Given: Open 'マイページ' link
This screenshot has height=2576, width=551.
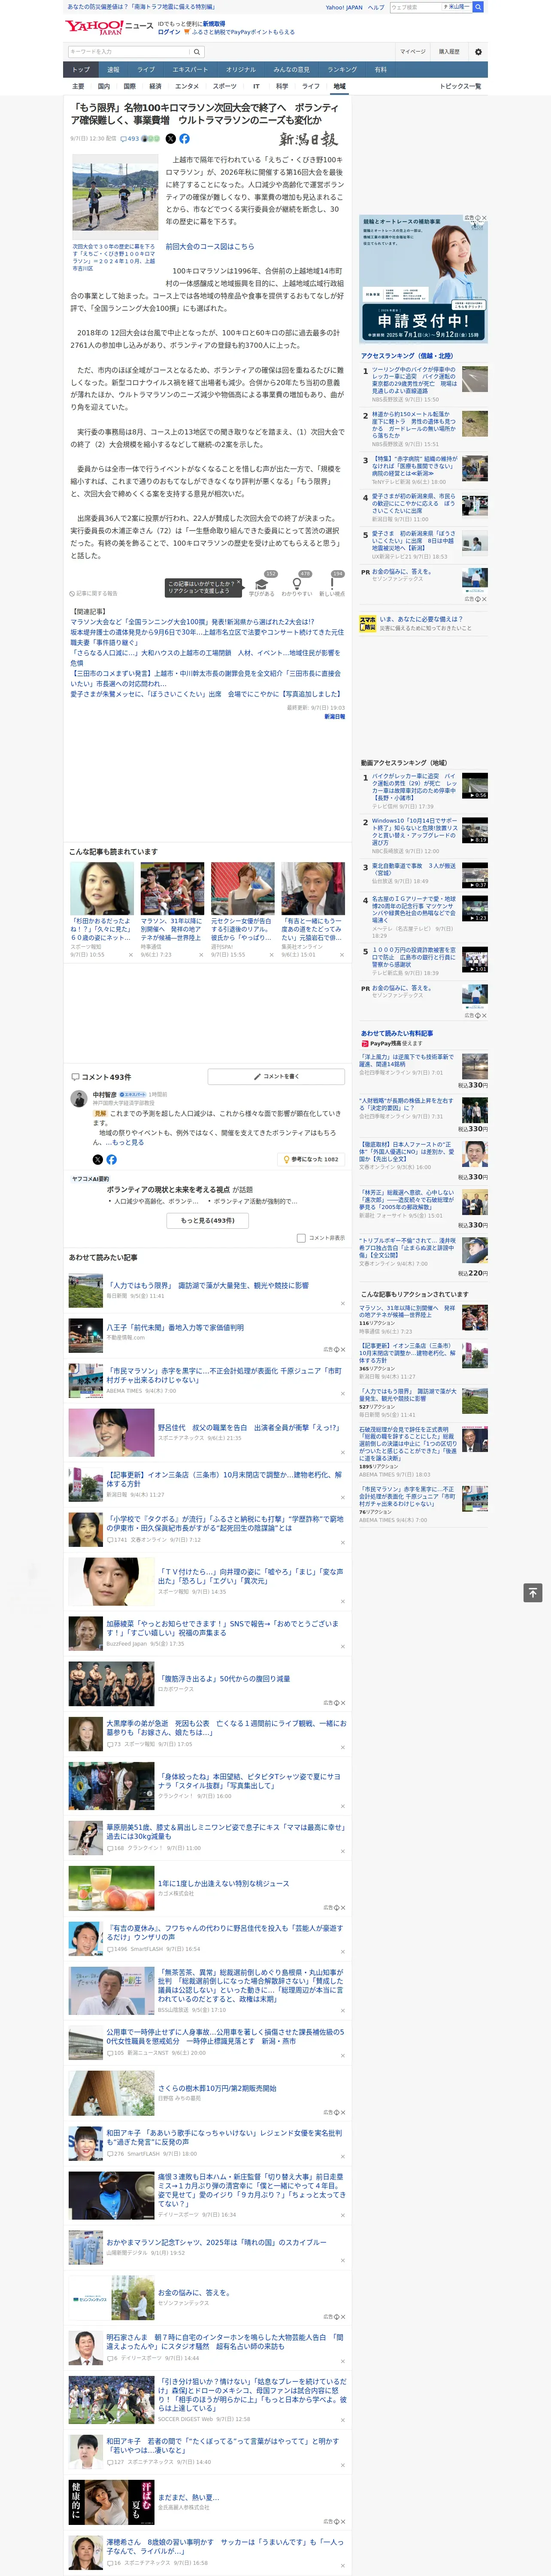Looking at the screenshot, I should [413, 52].
